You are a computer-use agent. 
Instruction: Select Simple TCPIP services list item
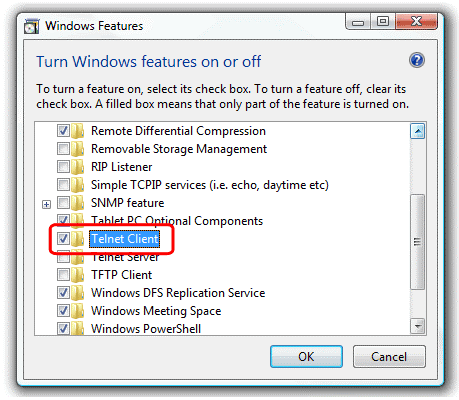click(210, 185)
